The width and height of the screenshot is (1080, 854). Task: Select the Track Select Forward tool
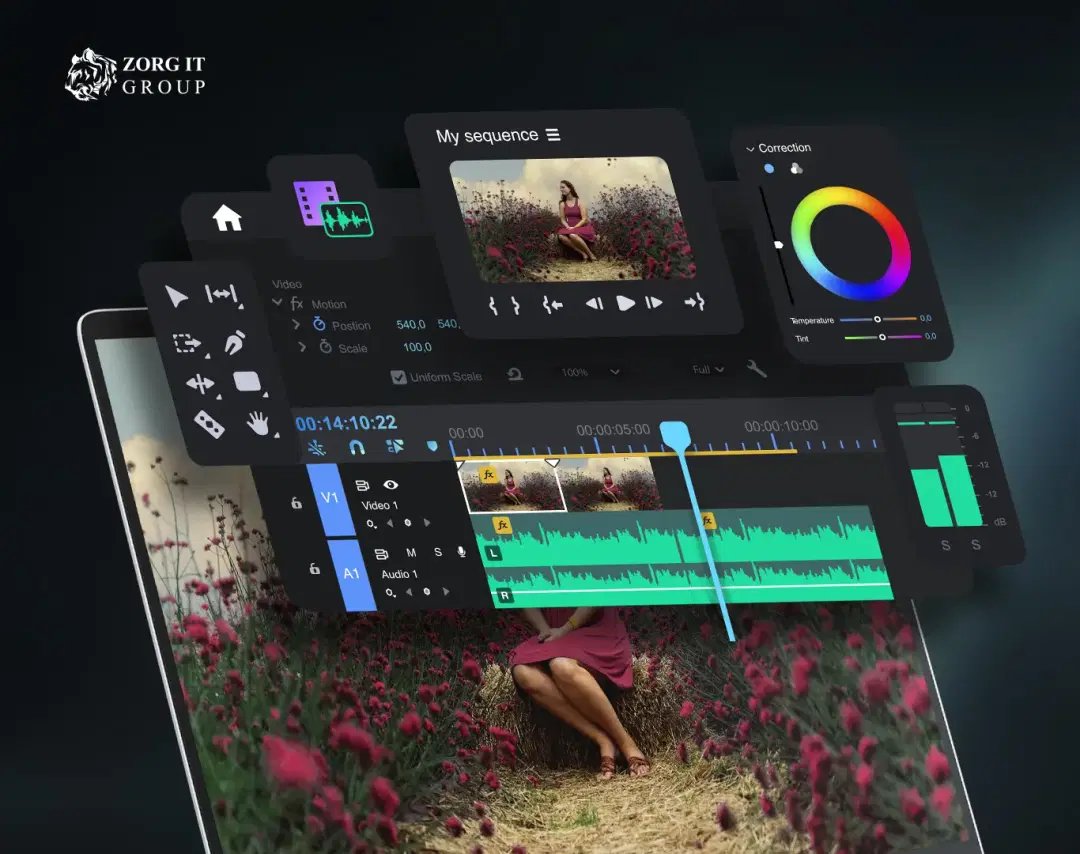pyautogui.click(x=189, y=342)
